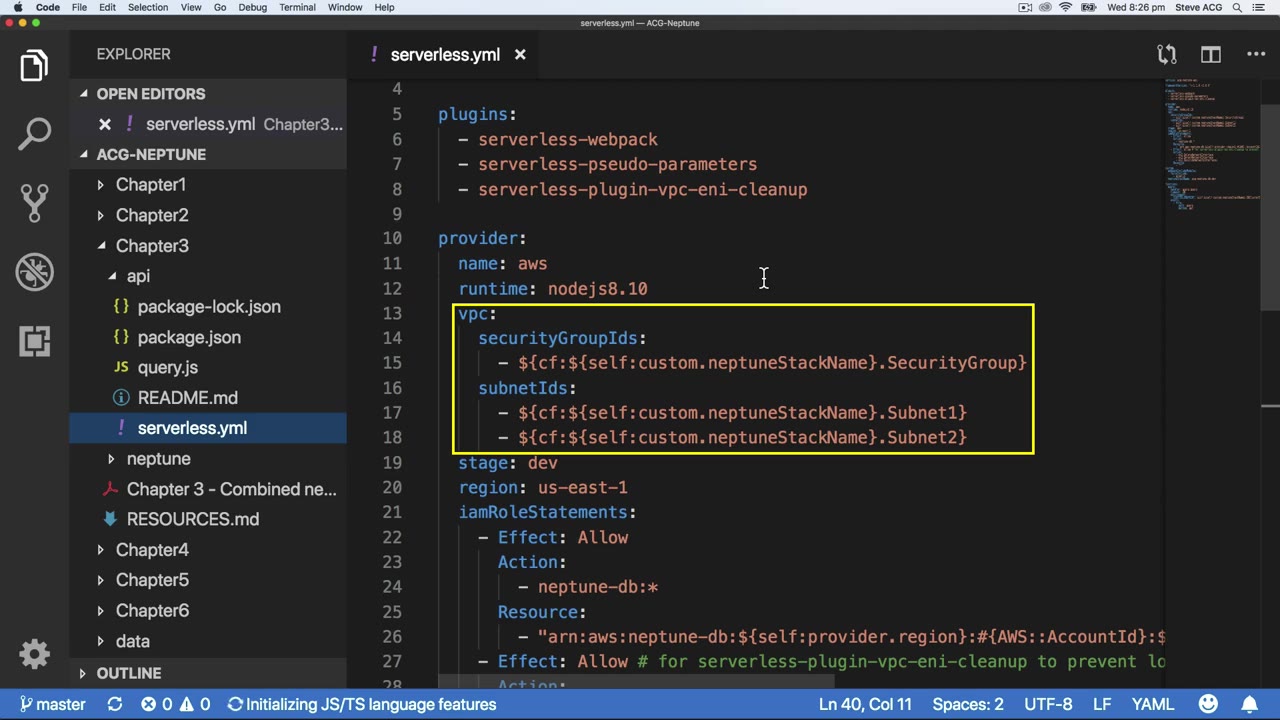Expand the neptune folder

(158, 459)
